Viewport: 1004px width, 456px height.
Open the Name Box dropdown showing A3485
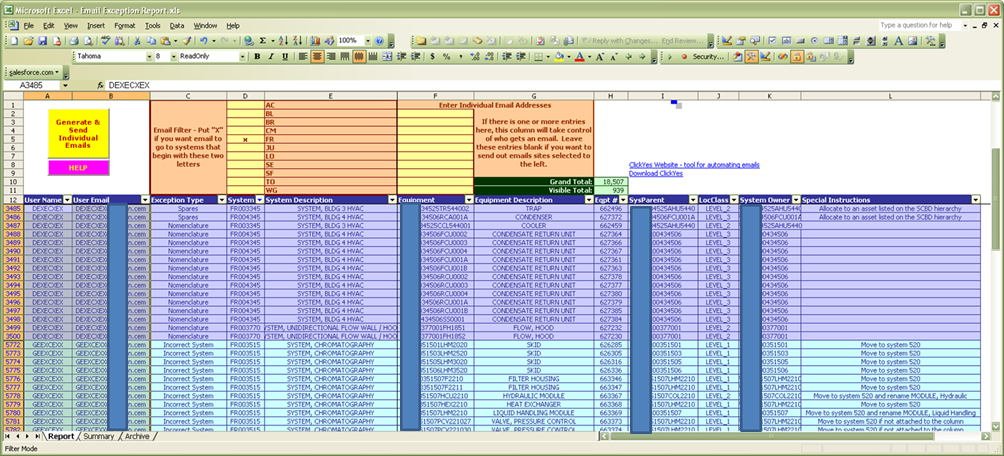pos(65,85)
